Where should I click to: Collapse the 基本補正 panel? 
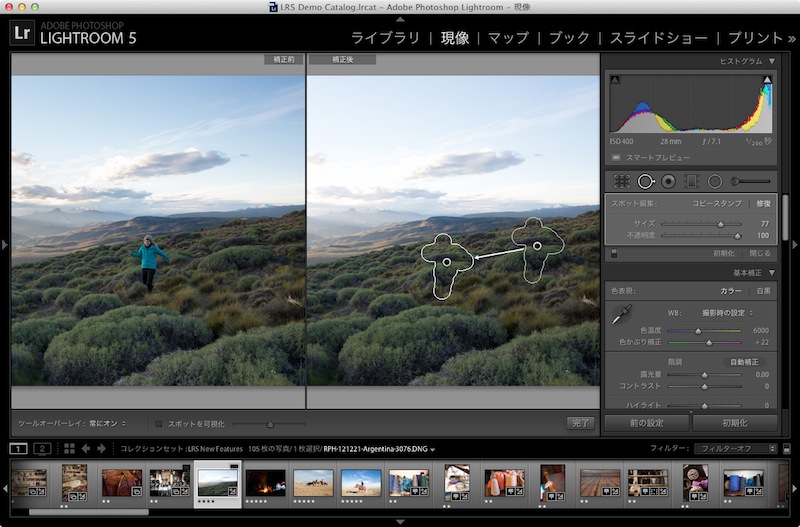(x=771, y=272)
